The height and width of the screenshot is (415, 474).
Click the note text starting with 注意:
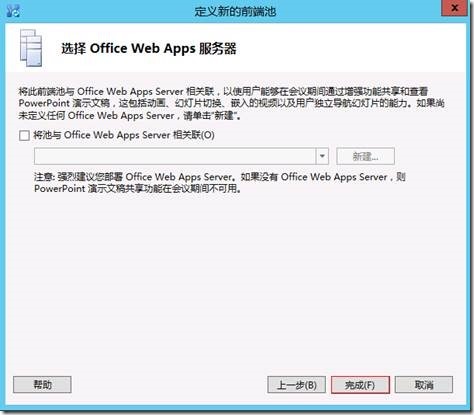coord(220,183)
